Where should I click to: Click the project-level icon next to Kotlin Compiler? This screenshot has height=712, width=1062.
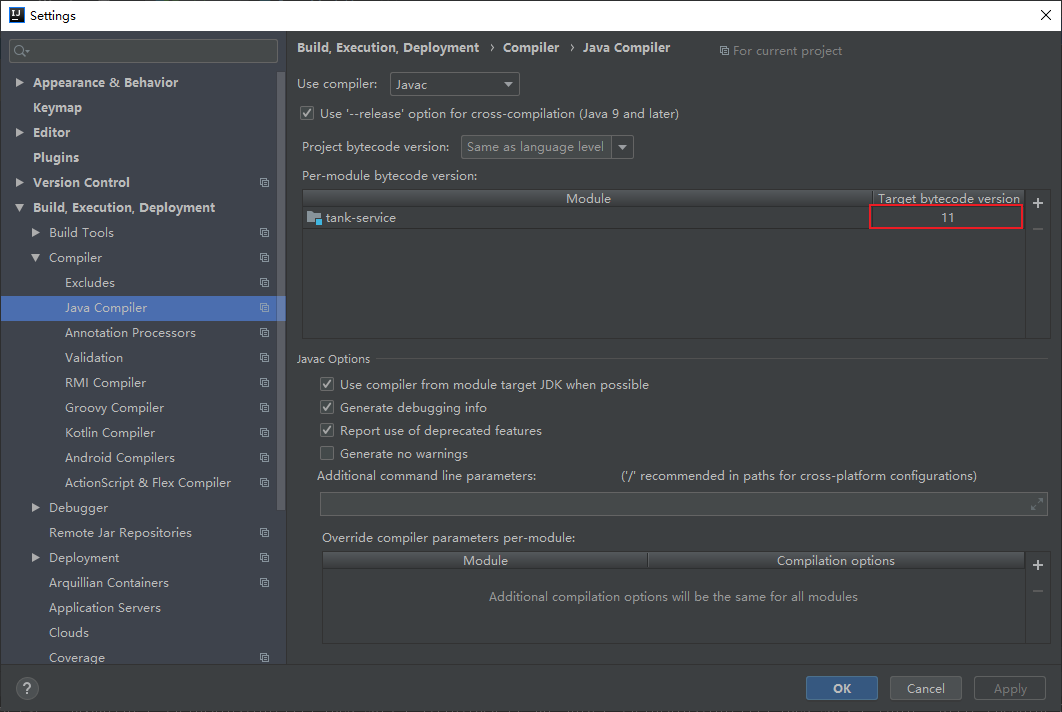[264, 433]
